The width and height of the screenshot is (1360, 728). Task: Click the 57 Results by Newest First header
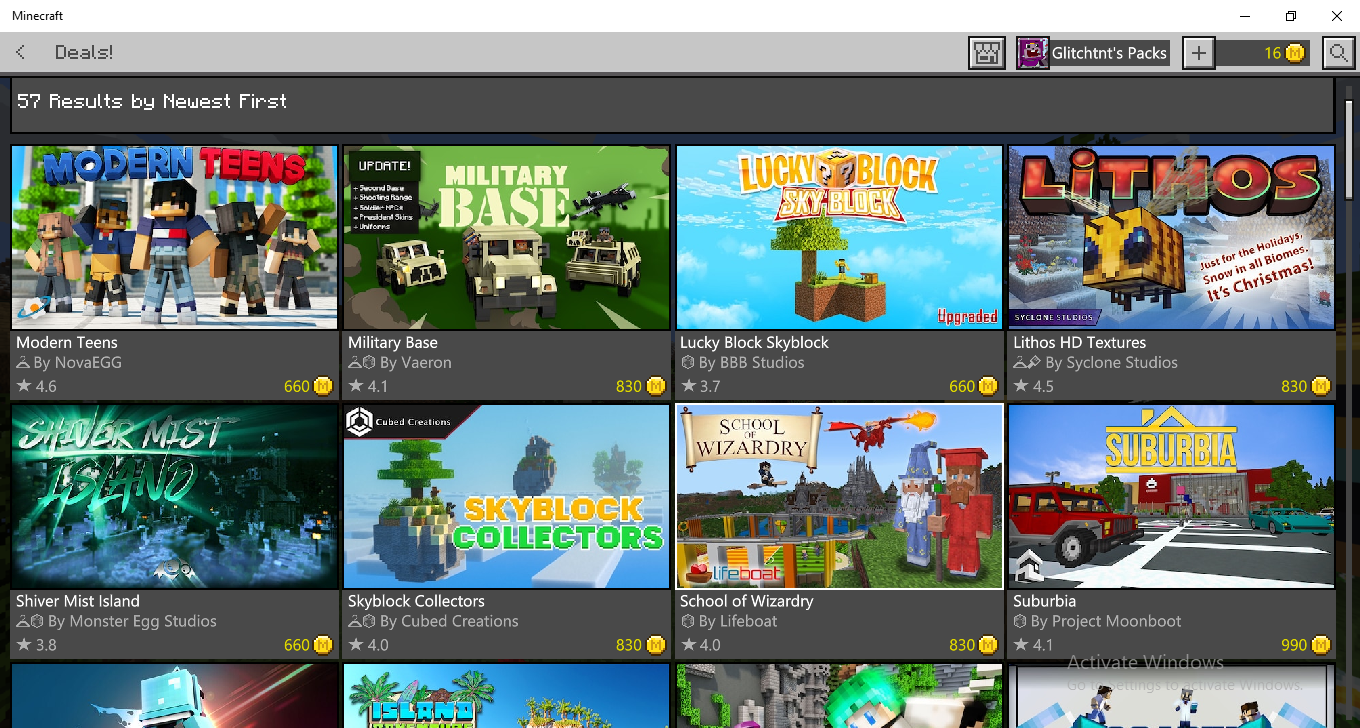[x=152, y=101]
